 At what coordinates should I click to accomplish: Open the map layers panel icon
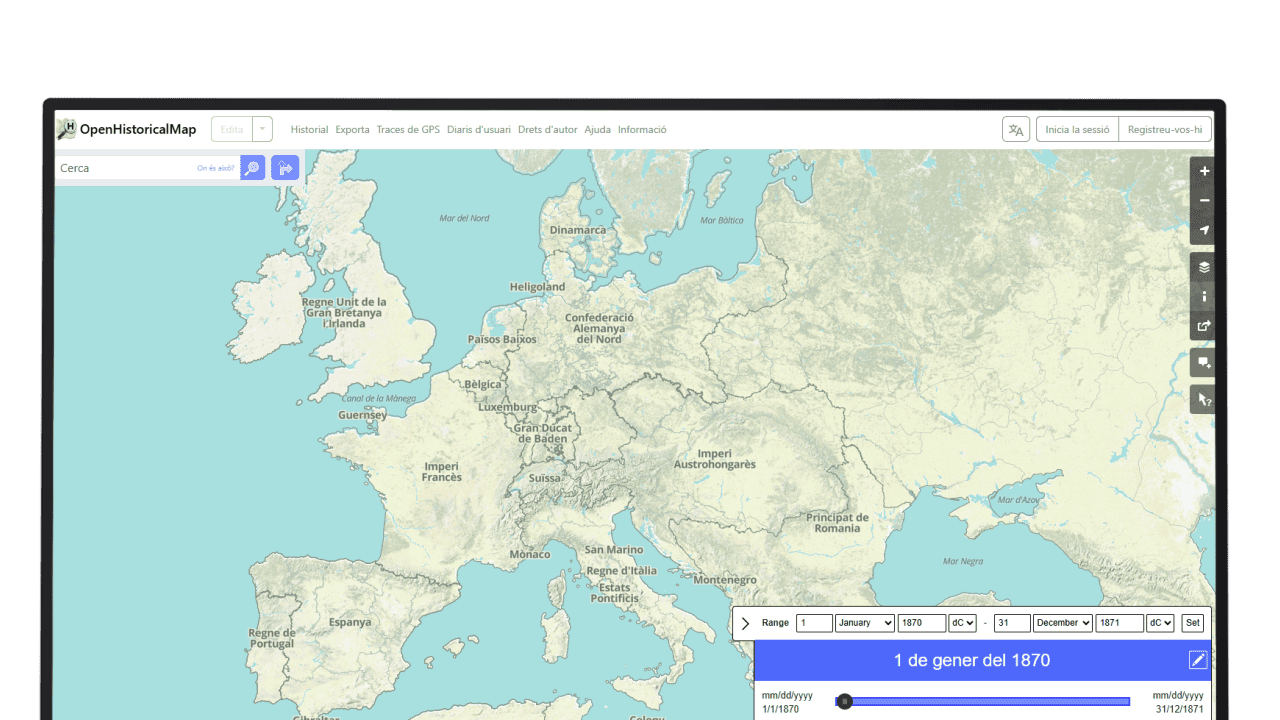pyautogui.click(x=1203, y=267)
